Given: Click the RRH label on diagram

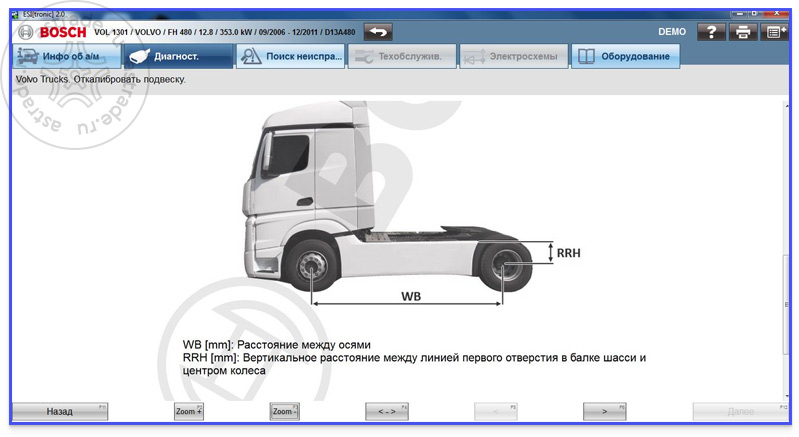Looking at the screenshot, I should (568, 253).
